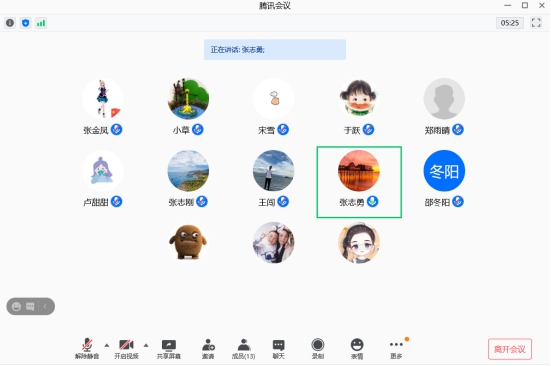Click muted mic icon beside 王闯
This screenshot has height=366, width=551.
pyautogui.click(x=283, y=202)
